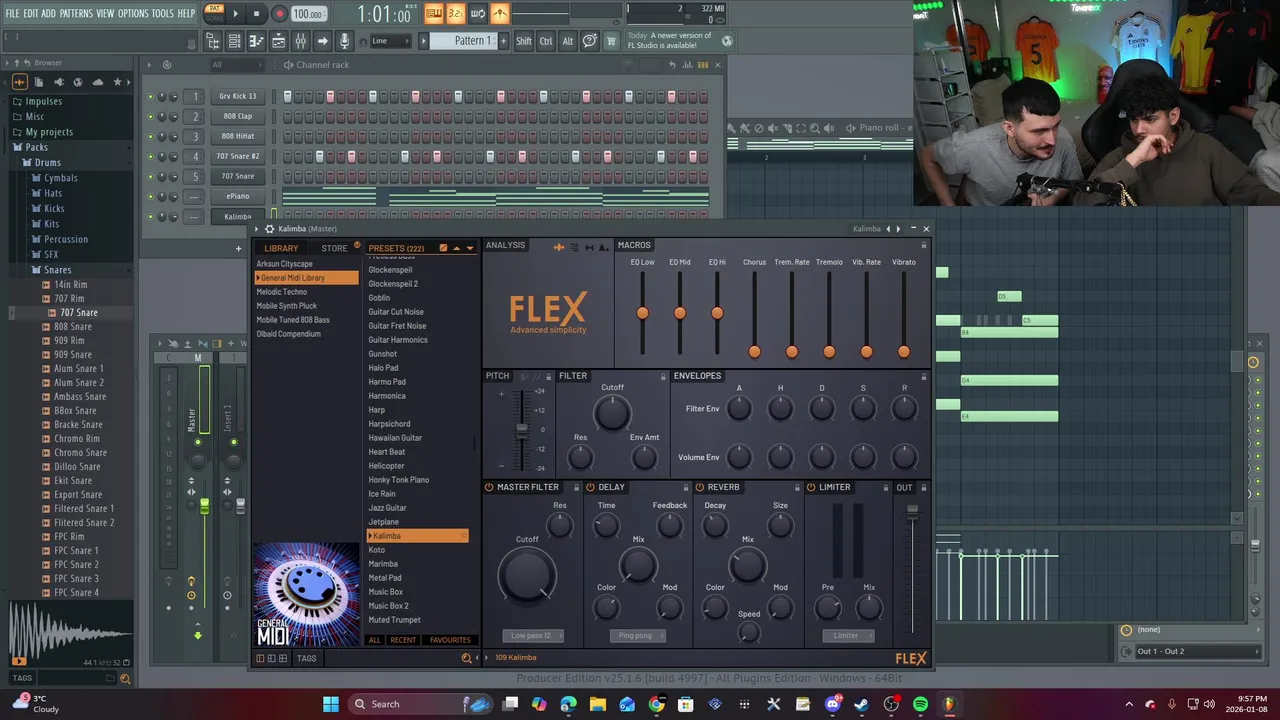
Task: Toggle the Reverb power button
Action: tap(700, 487)
